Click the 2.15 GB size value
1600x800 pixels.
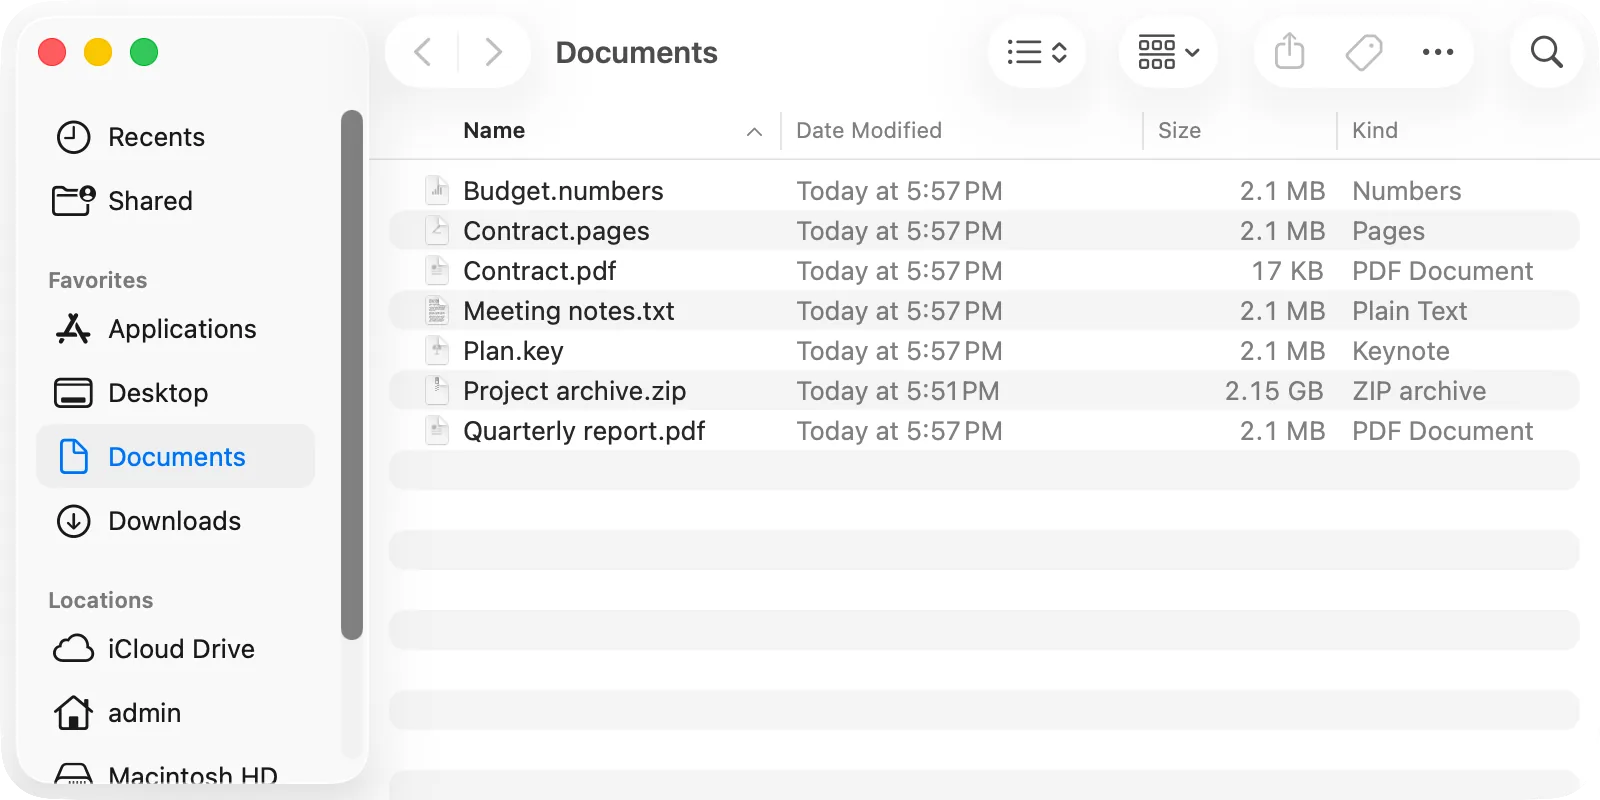coord(1274,391)
